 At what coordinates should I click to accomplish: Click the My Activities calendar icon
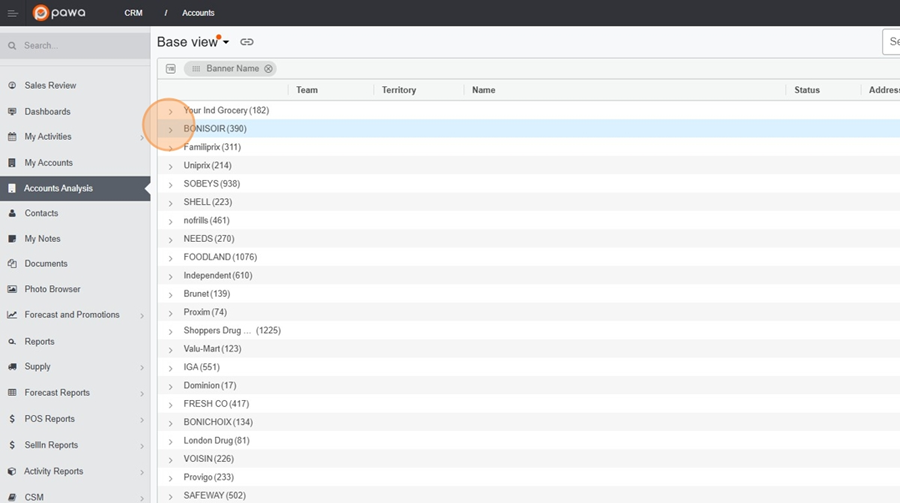click(12, 137)
